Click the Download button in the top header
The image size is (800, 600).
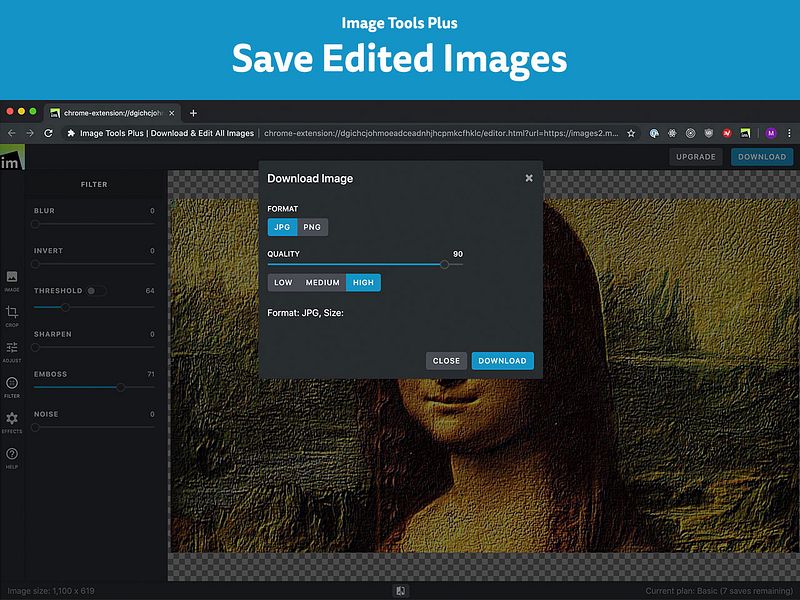click(762, 157)
